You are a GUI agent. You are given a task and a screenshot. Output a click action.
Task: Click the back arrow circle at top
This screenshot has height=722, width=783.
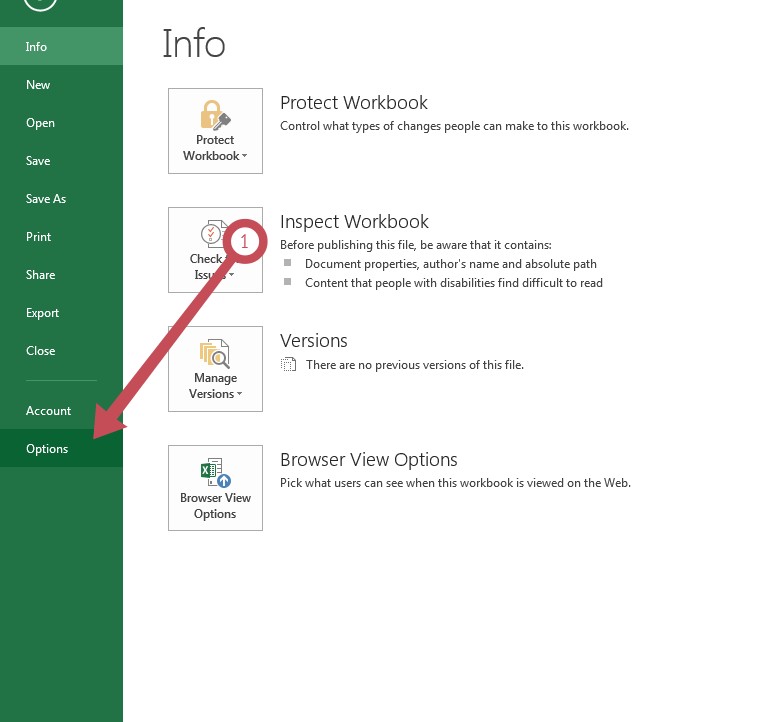coord(40,4)
